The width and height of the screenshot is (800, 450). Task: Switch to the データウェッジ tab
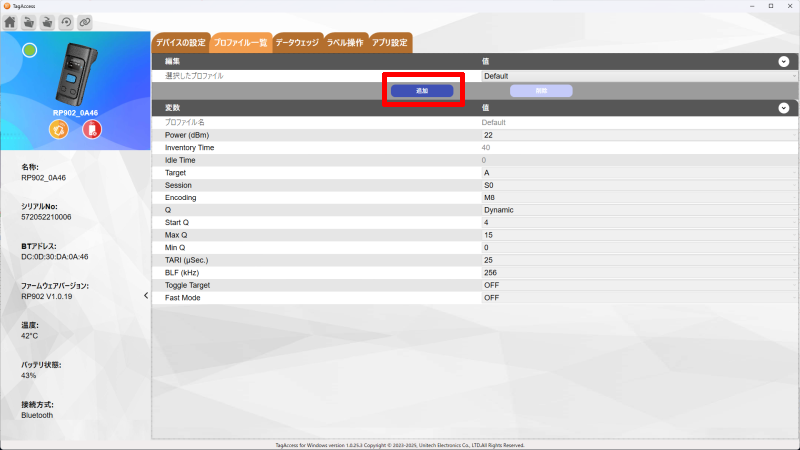pyautogui.click(x=296, y=43)
